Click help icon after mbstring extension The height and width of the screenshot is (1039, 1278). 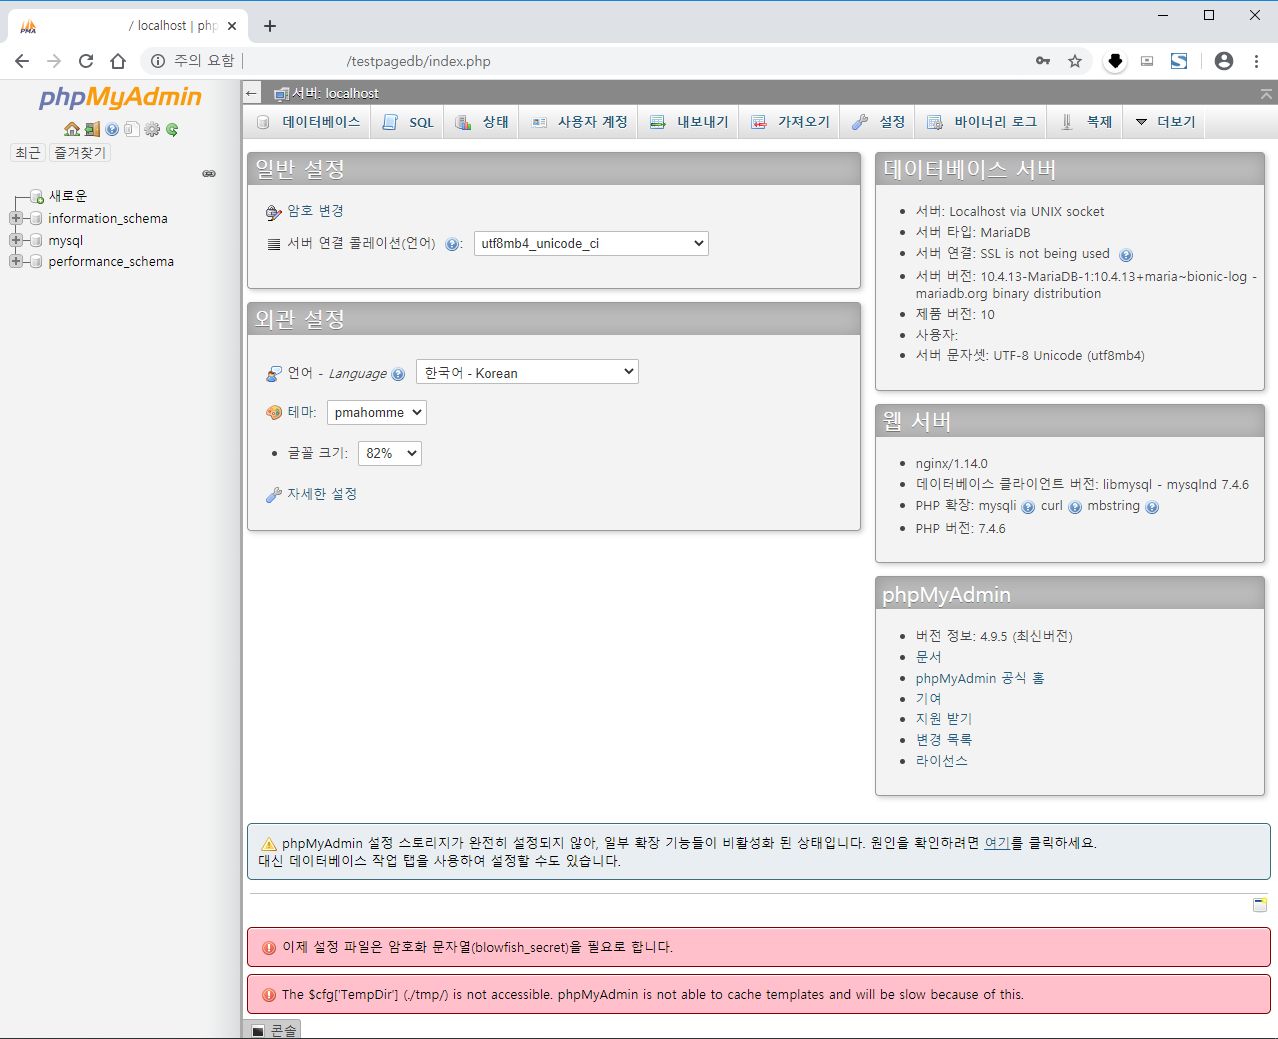click(x=1152, y=507)
